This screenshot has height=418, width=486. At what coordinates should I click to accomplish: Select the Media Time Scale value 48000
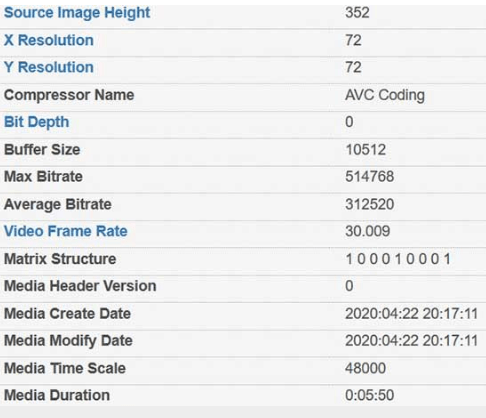click(x=366, y=368)
